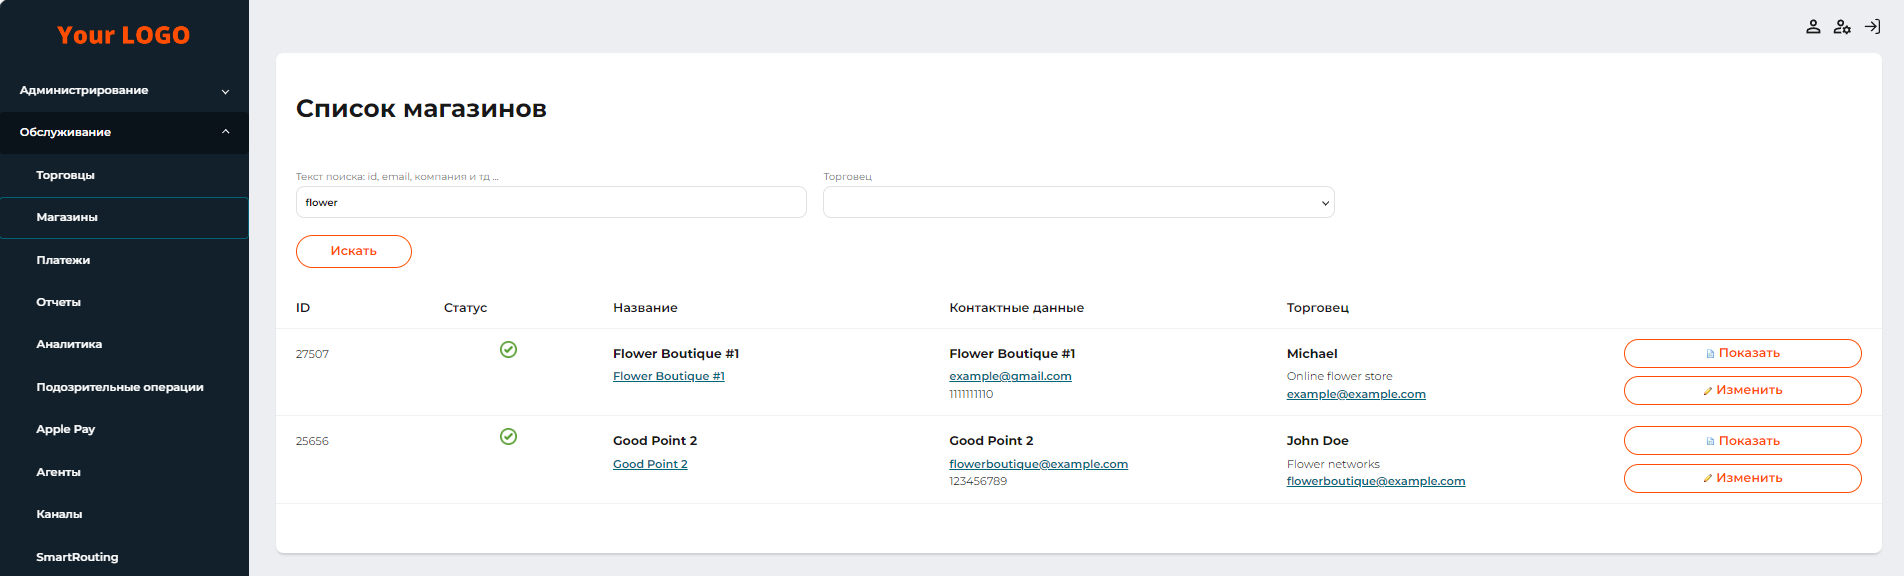Collapse the Обслуживание menu section

click(124, 132)
